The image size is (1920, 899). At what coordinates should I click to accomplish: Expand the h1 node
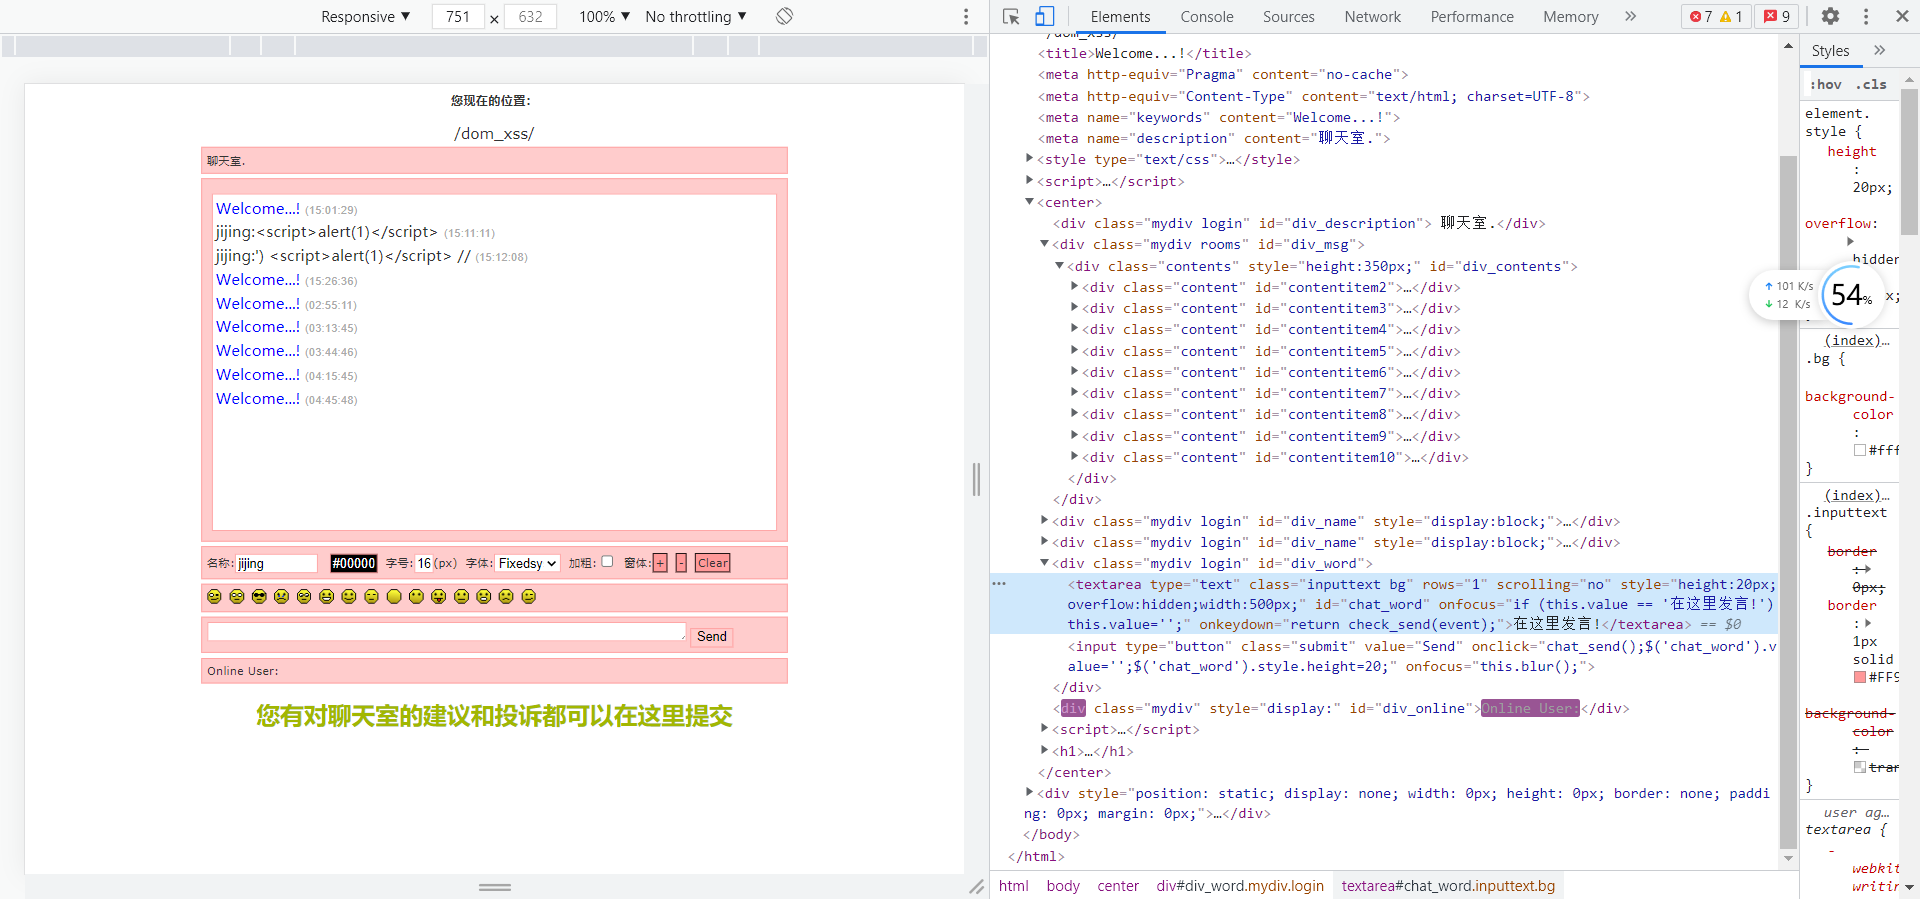click(x=1045, y=750)
